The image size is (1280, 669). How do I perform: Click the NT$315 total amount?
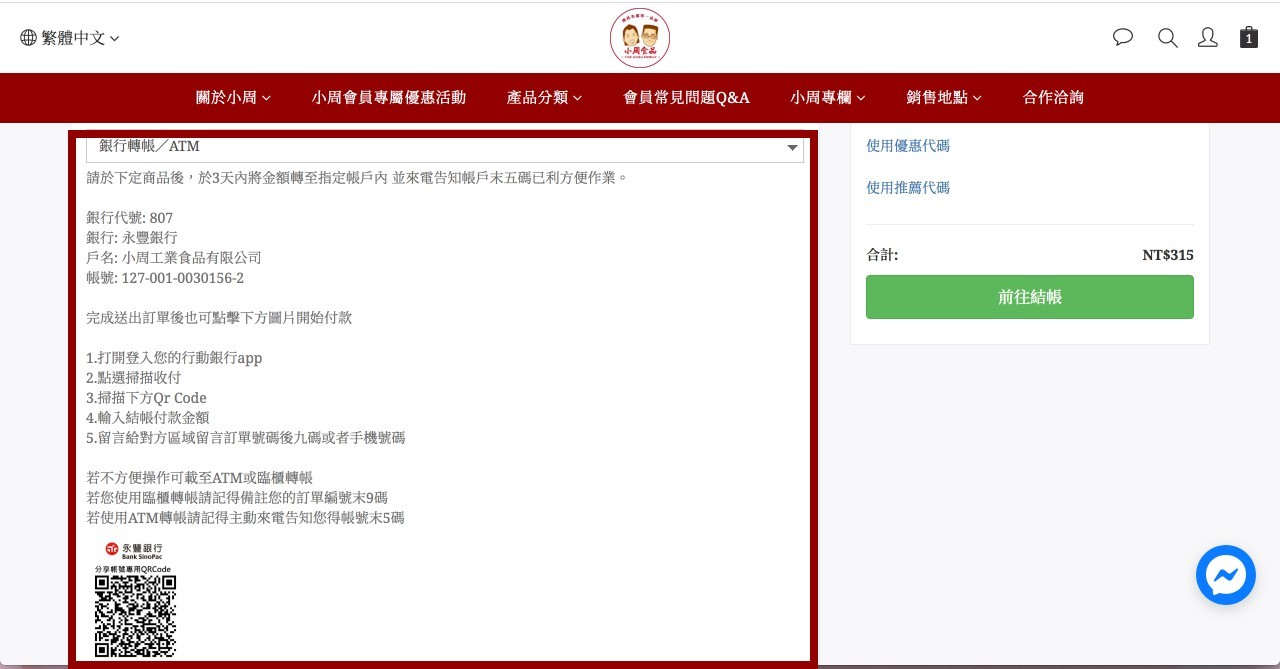tap(1168, 255)
